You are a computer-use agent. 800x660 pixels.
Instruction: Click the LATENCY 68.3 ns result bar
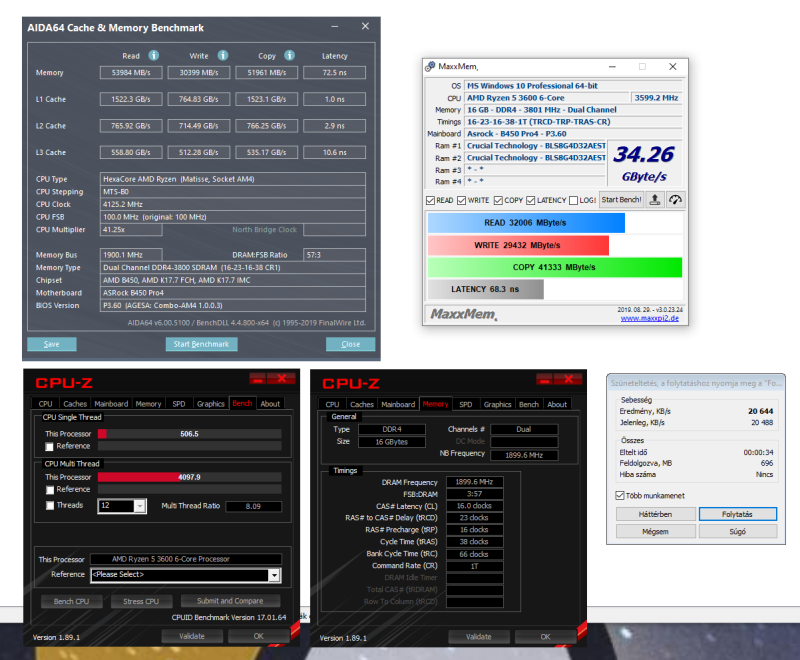tap(485, 289)
